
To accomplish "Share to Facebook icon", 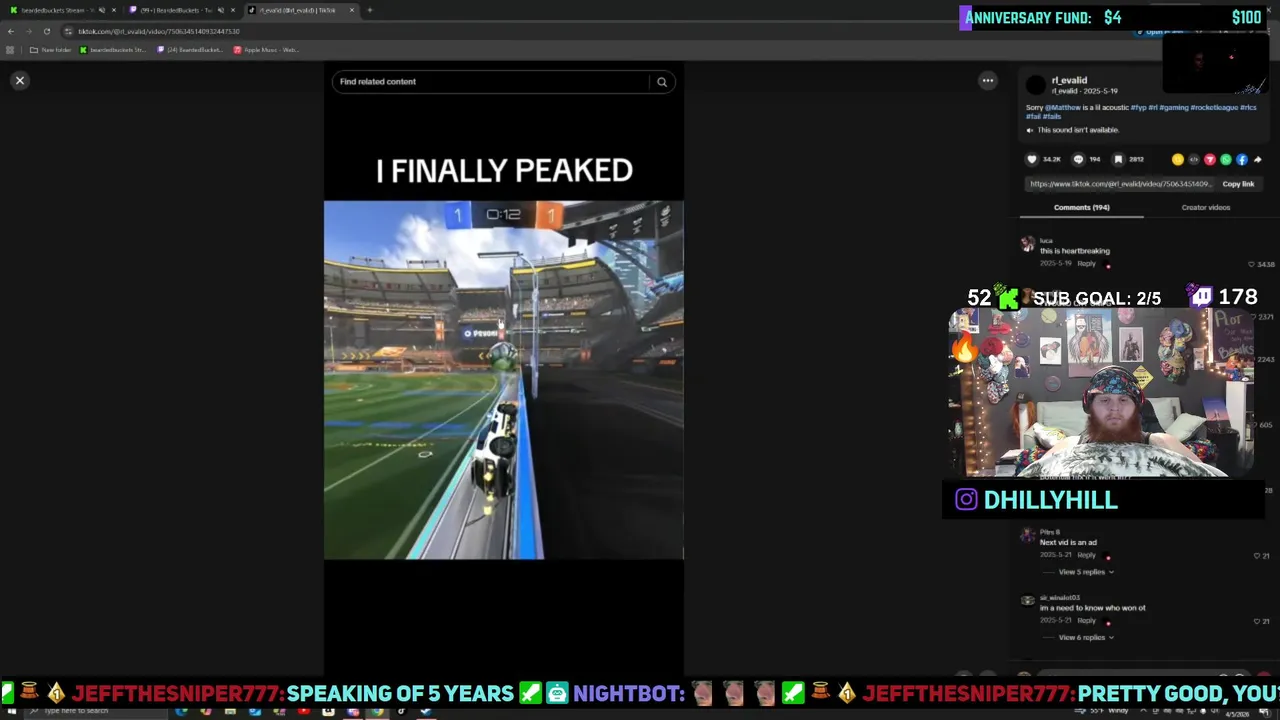I will pyautogui.click(x=1241, y=159).
